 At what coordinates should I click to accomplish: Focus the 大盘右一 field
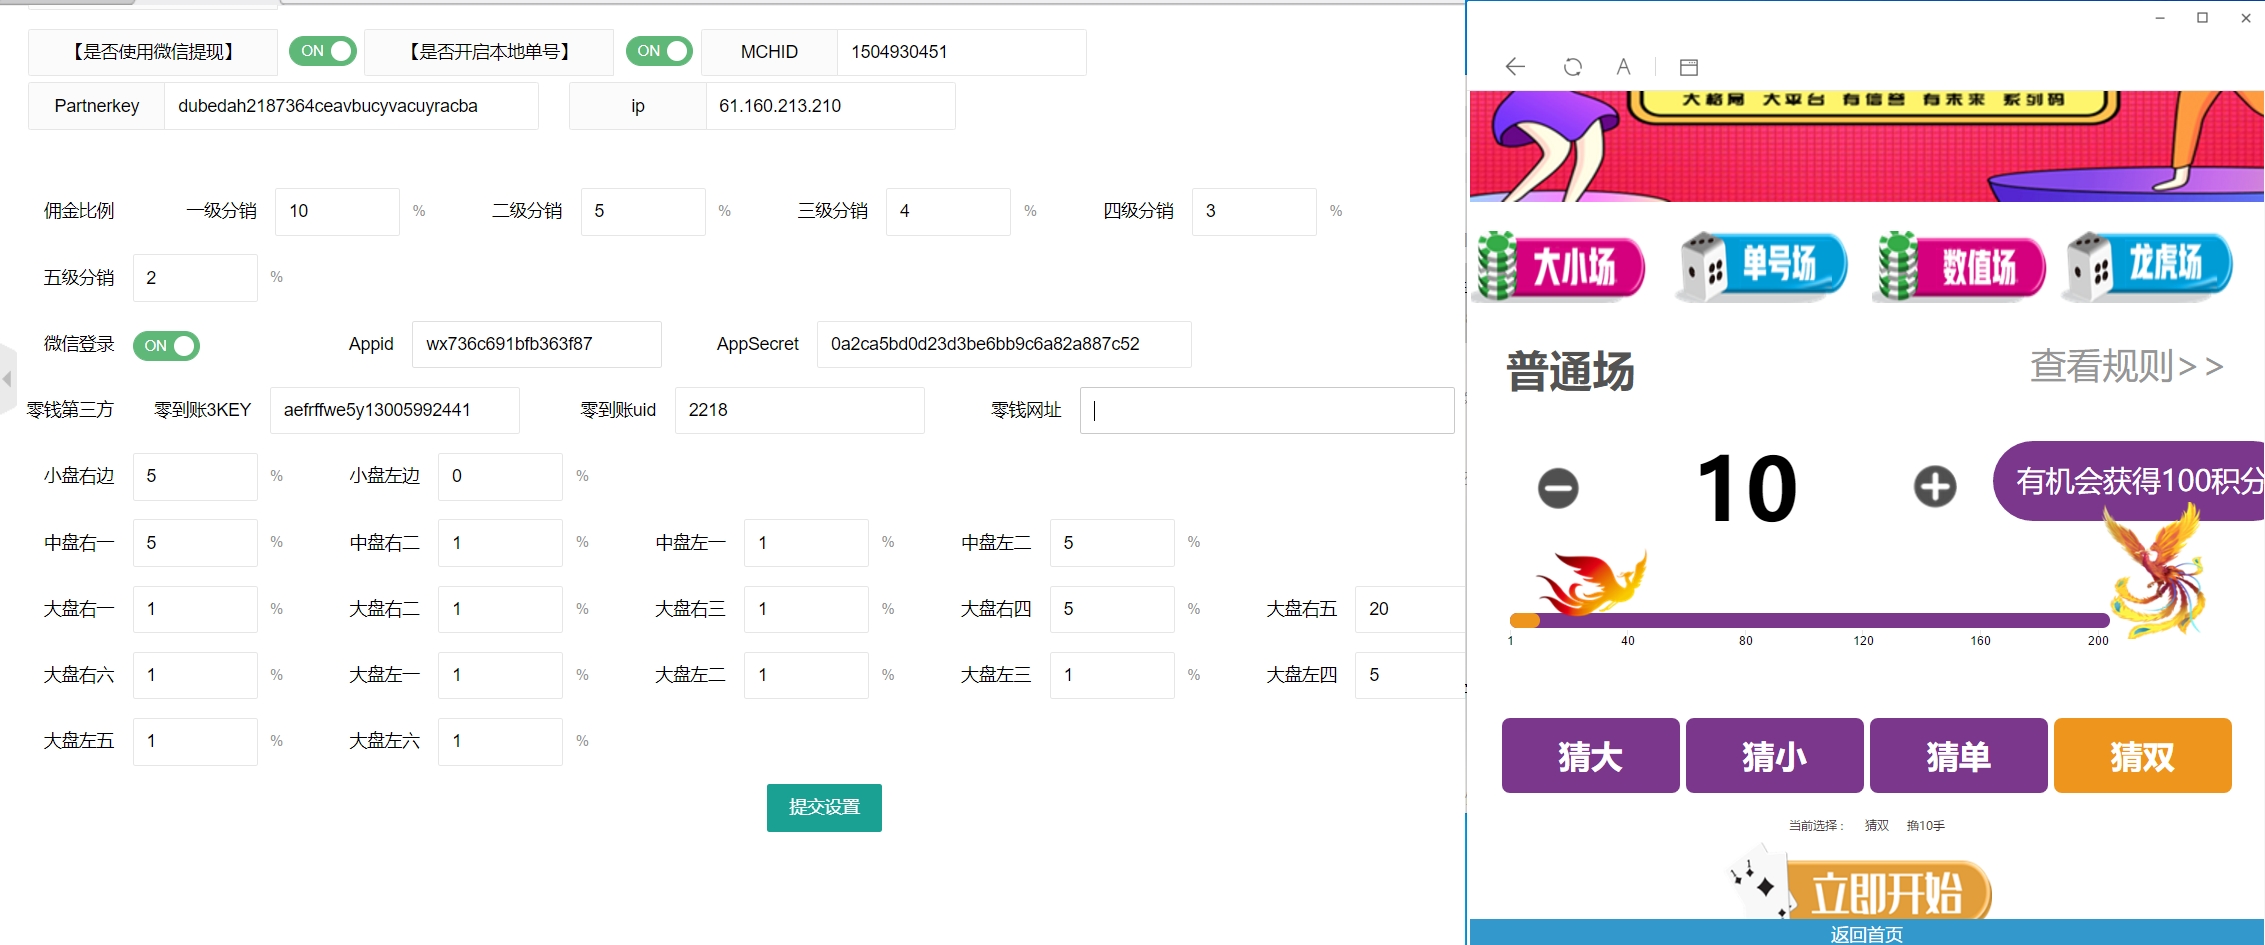click(x=195, y=609)
